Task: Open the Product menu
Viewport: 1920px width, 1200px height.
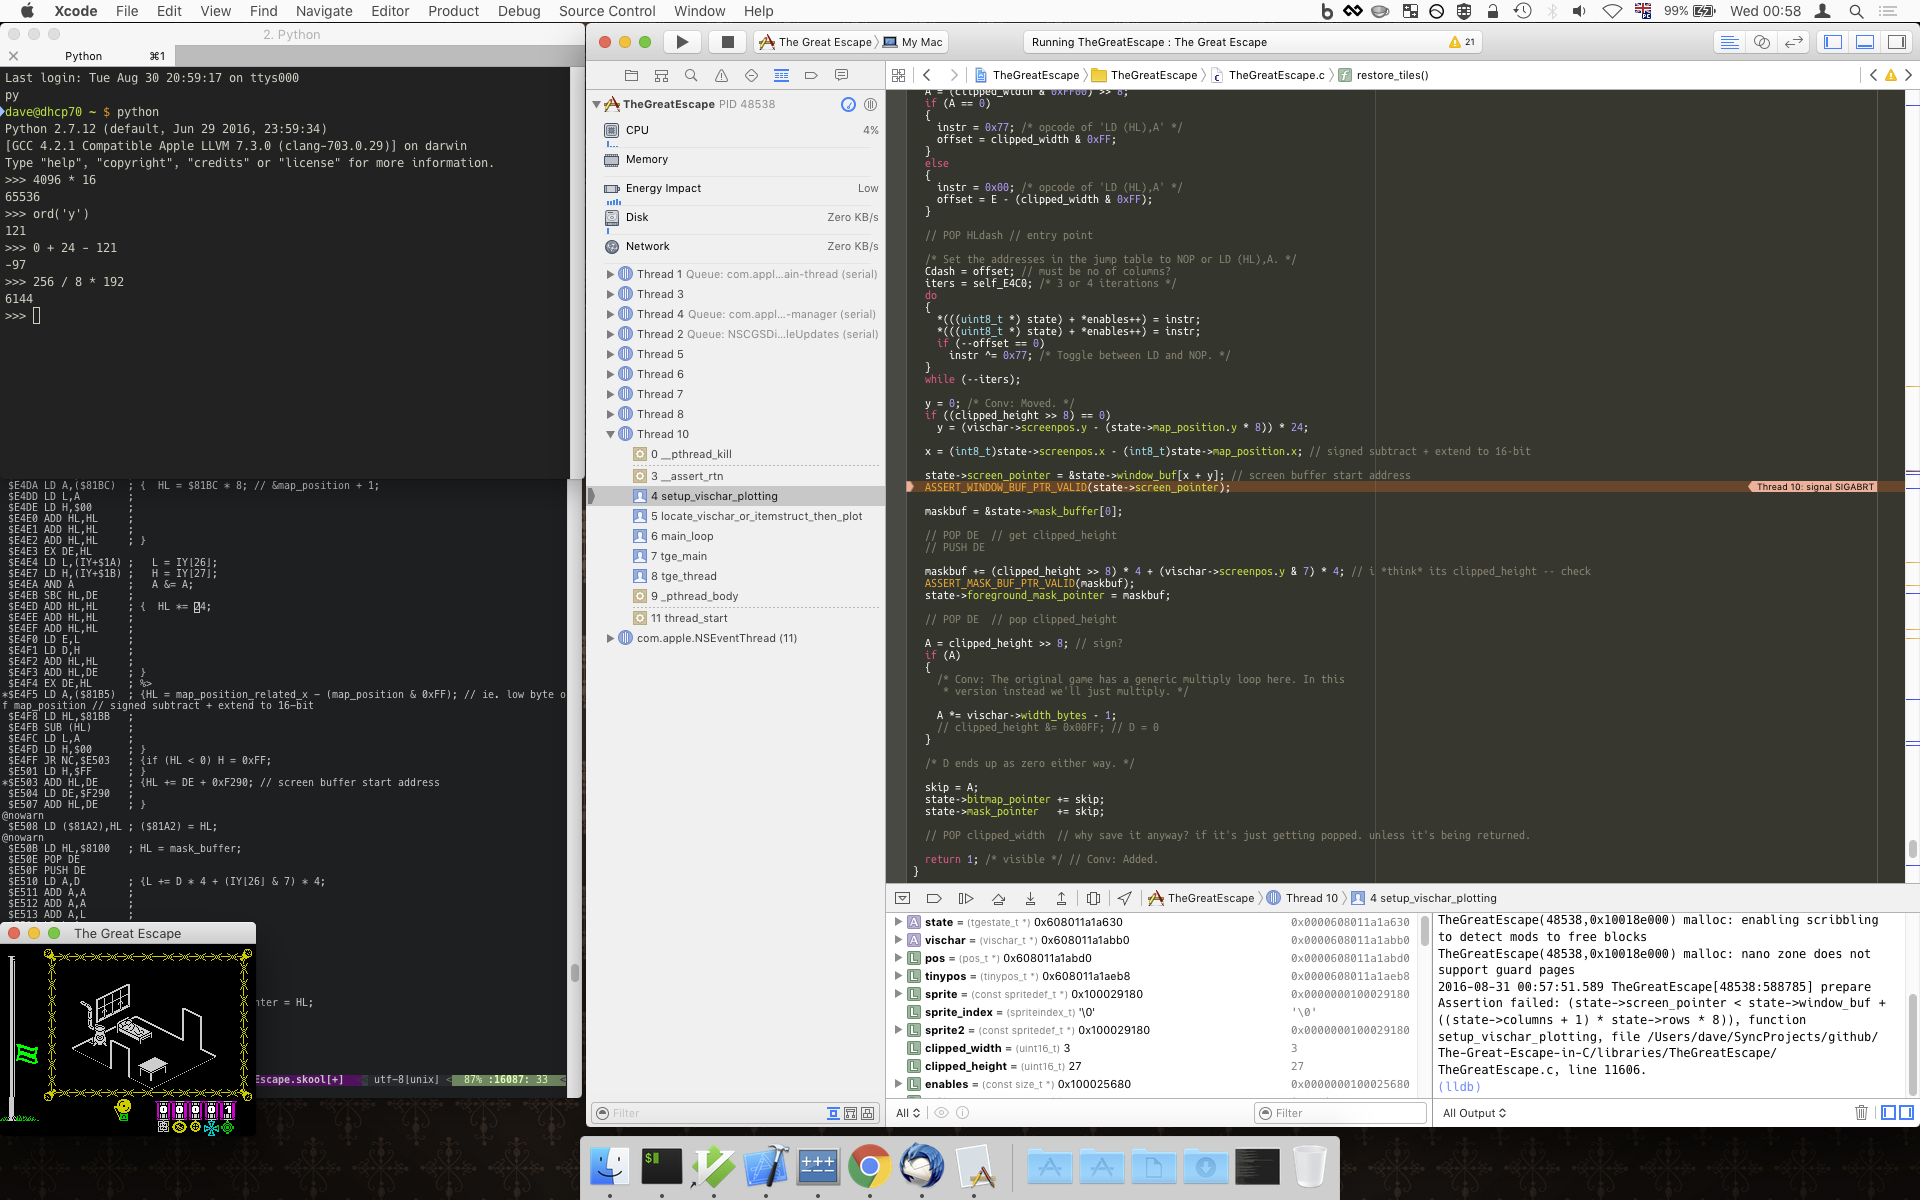Action: (x=453, y=11)
